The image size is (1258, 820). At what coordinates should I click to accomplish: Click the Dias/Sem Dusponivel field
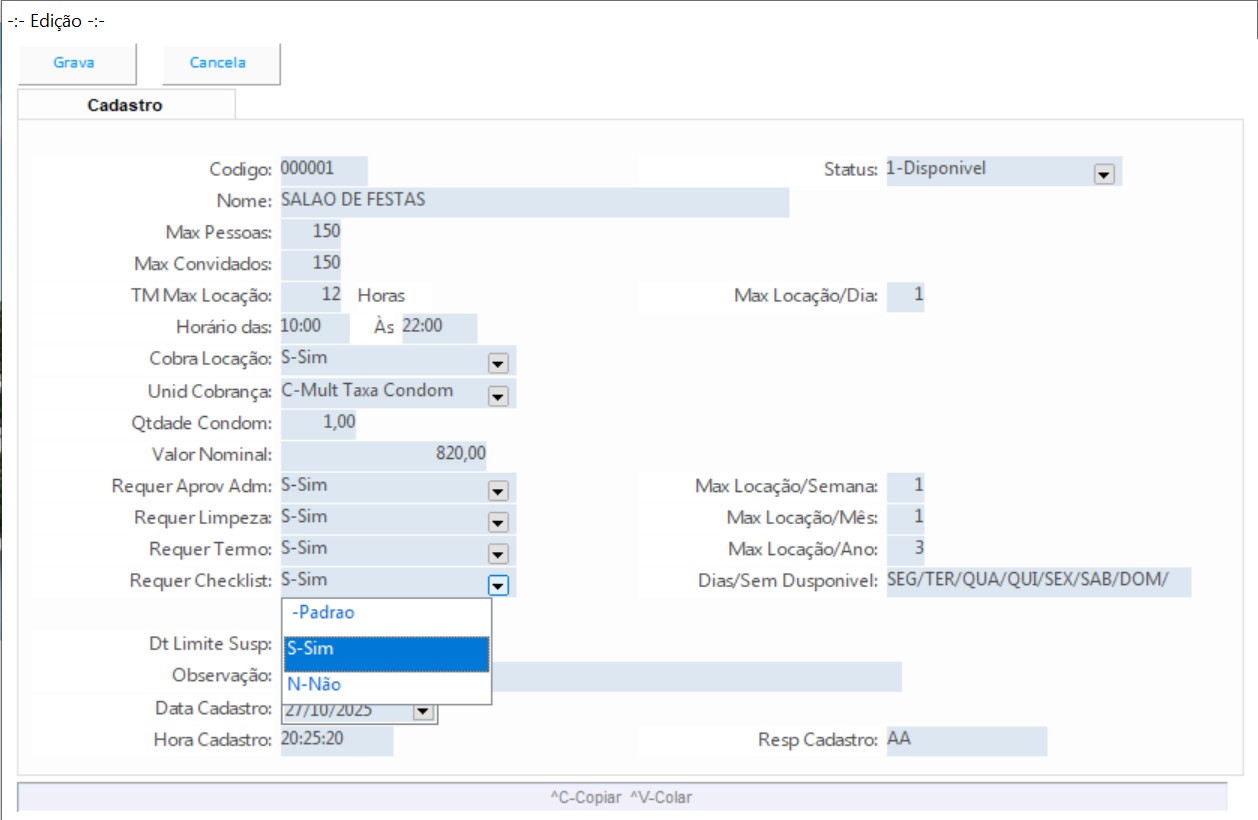1037,581
